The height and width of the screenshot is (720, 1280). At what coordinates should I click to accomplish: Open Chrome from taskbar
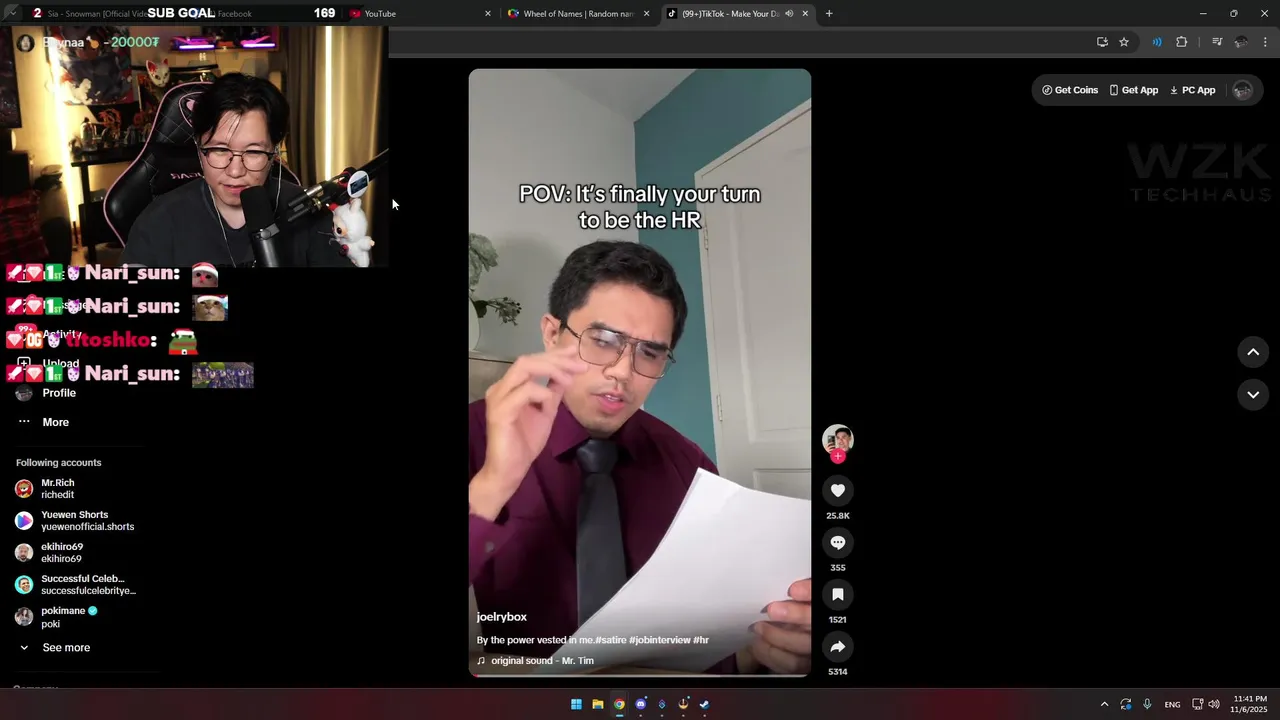point(619,704)
